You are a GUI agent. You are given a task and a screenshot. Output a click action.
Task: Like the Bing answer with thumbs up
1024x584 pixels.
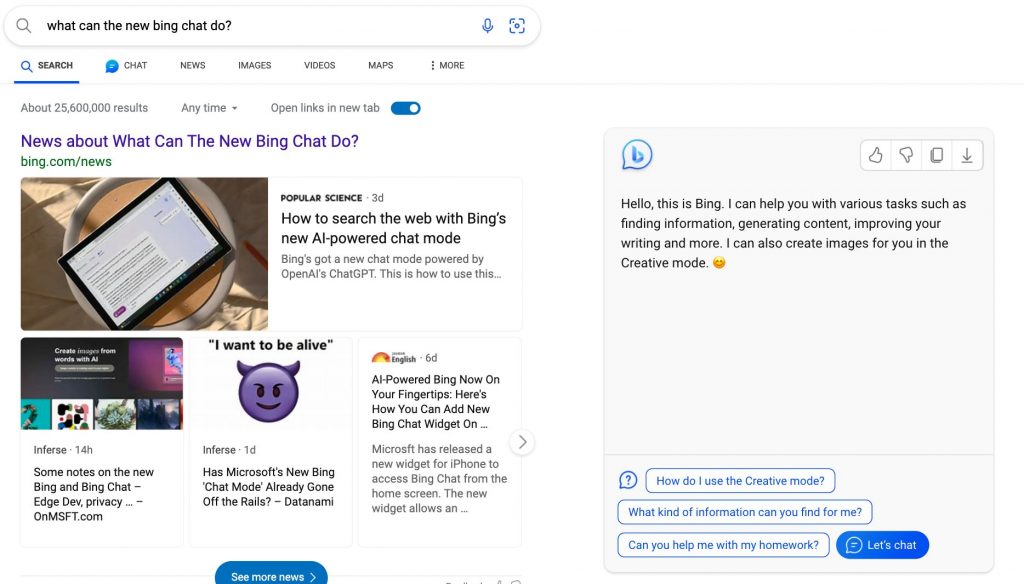(x=876, y=155)
